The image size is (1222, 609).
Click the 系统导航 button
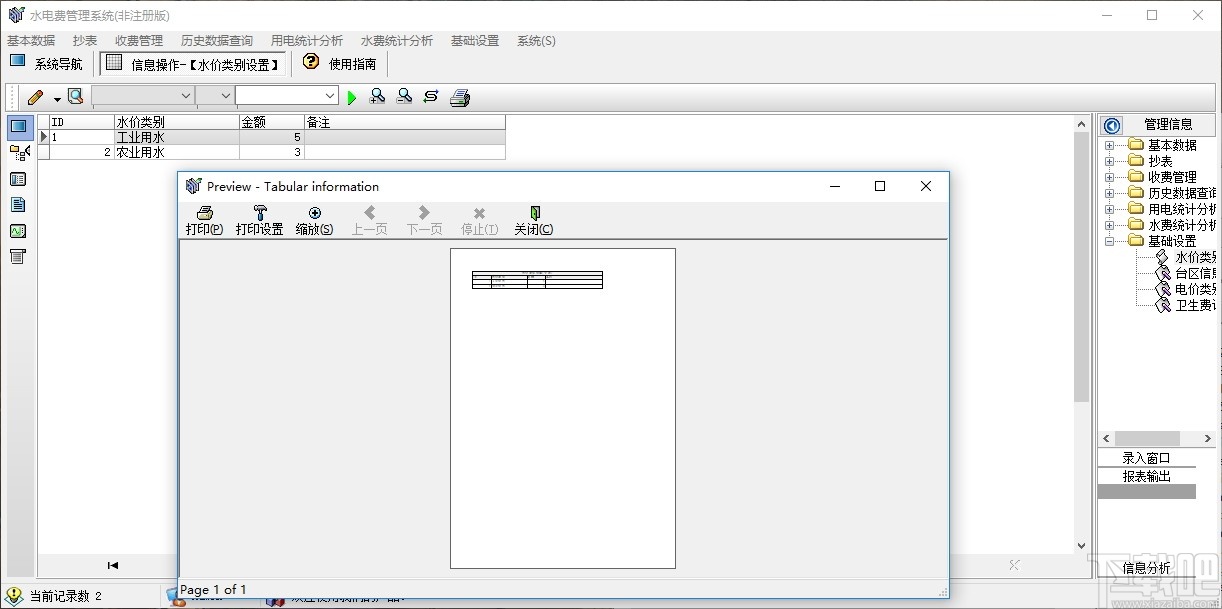47,64
